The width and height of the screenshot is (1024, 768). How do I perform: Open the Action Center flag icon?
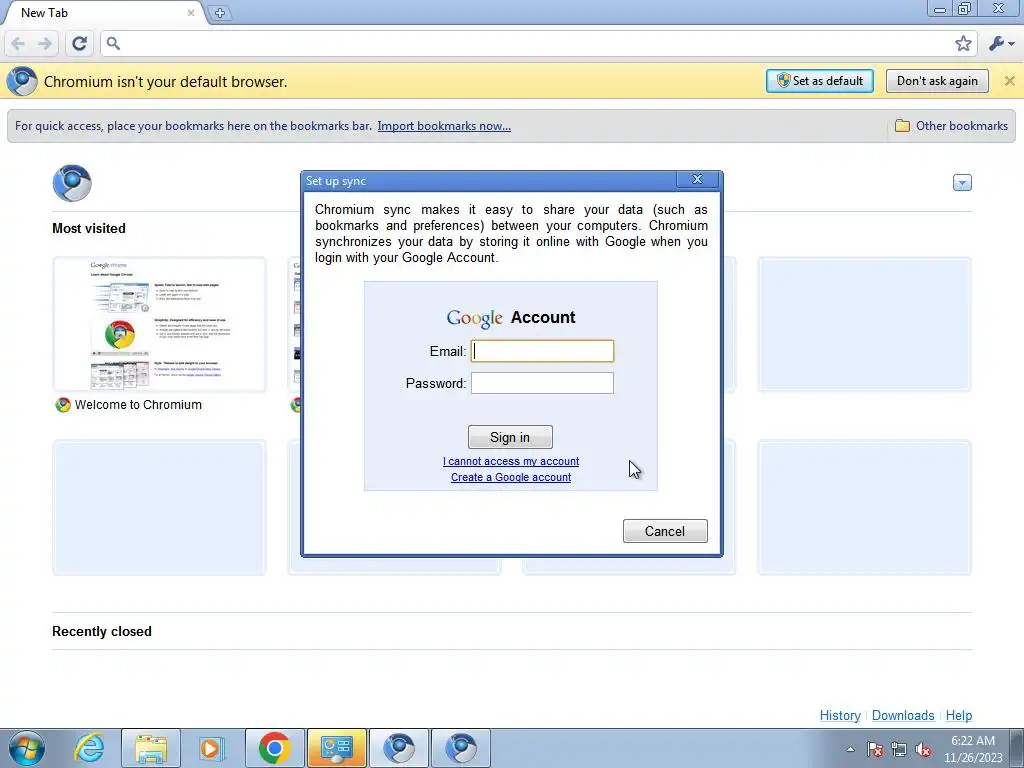pos(874,749)
